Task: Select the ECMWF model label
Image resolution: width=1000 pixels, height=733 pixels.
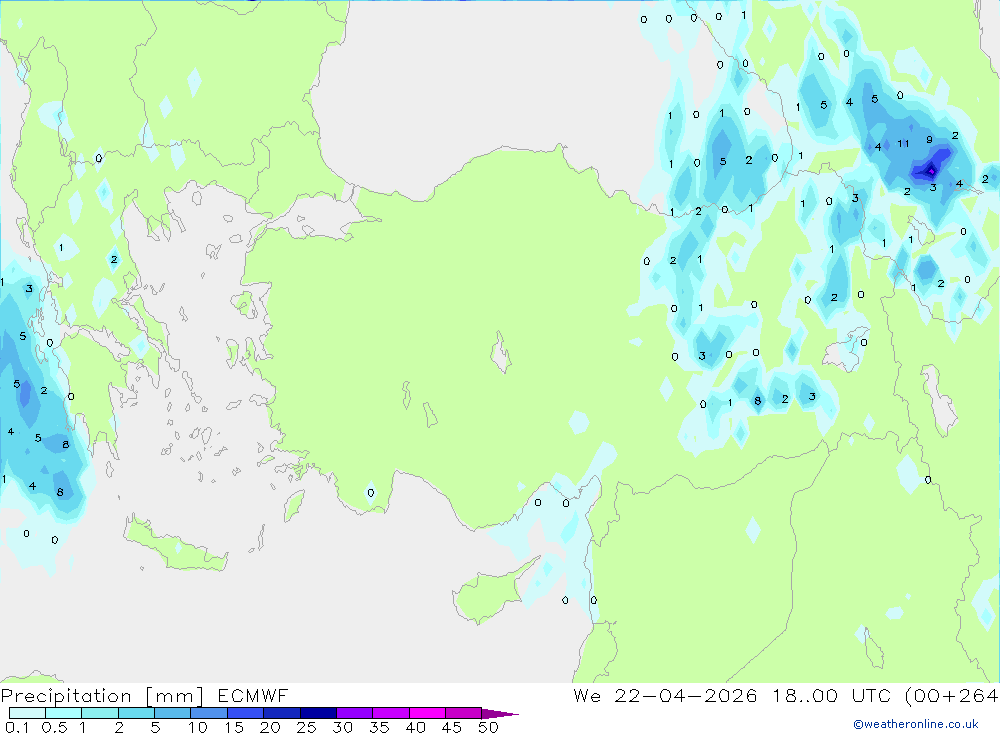Action: (253, 695)
